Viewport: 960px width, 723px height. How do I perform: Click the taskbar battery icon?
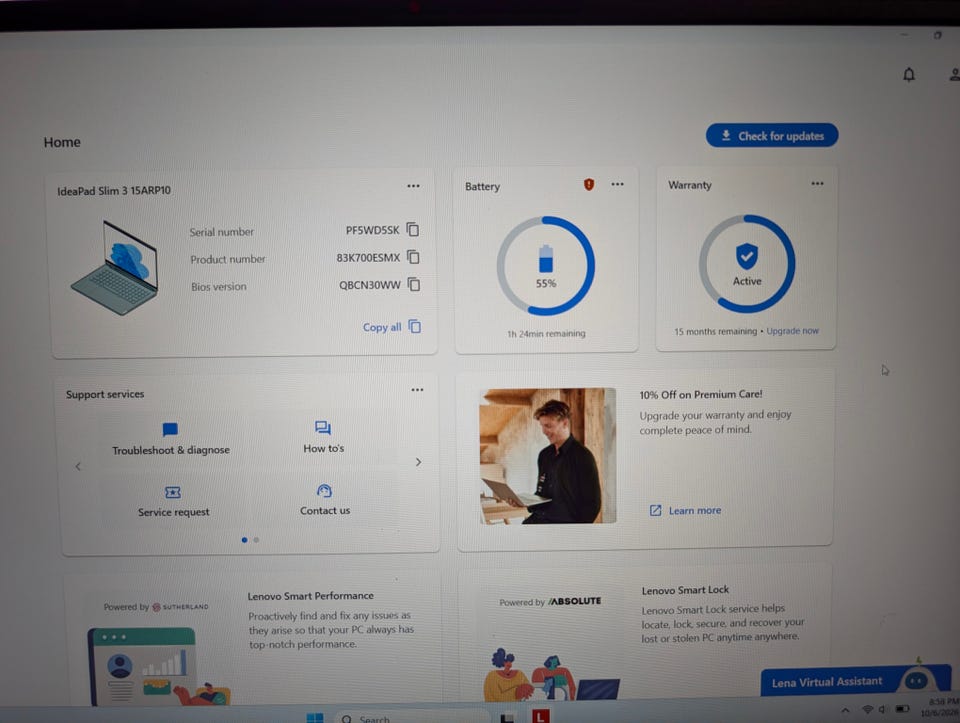pos(902,709)
